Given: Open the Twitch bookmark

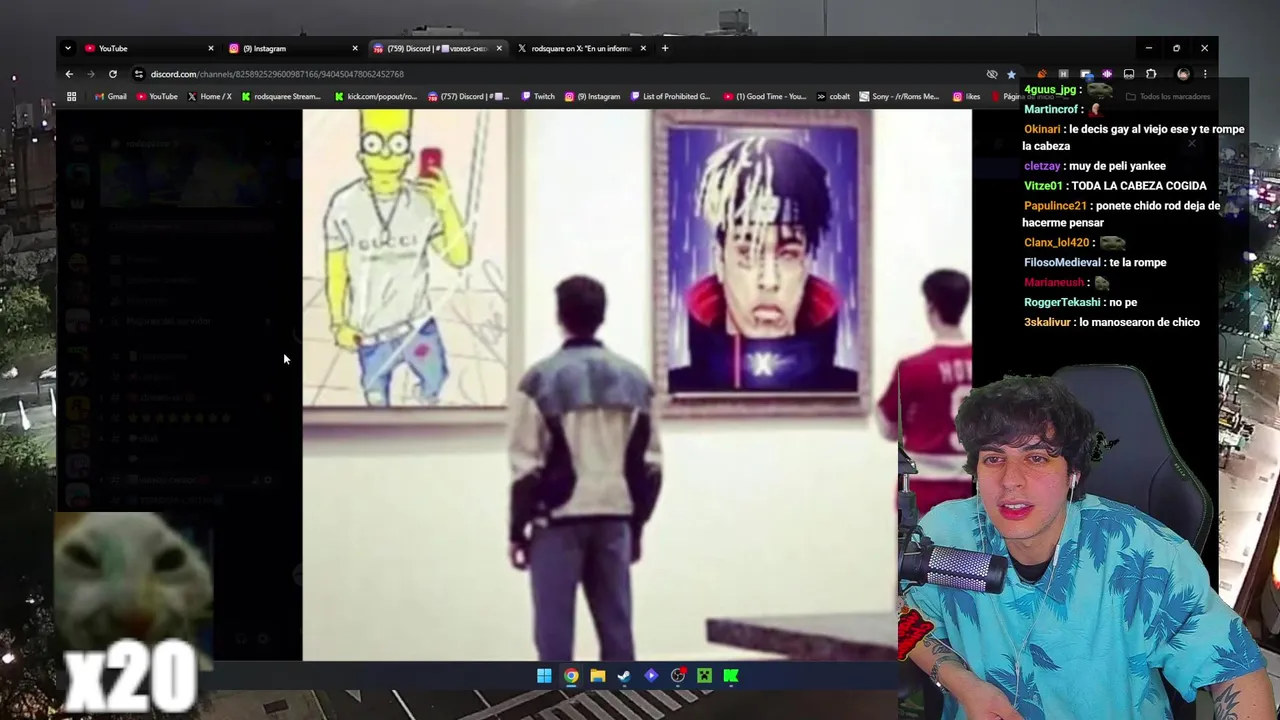Looking at the screenshot, I should pyautogui.click(x=539, y=97).
